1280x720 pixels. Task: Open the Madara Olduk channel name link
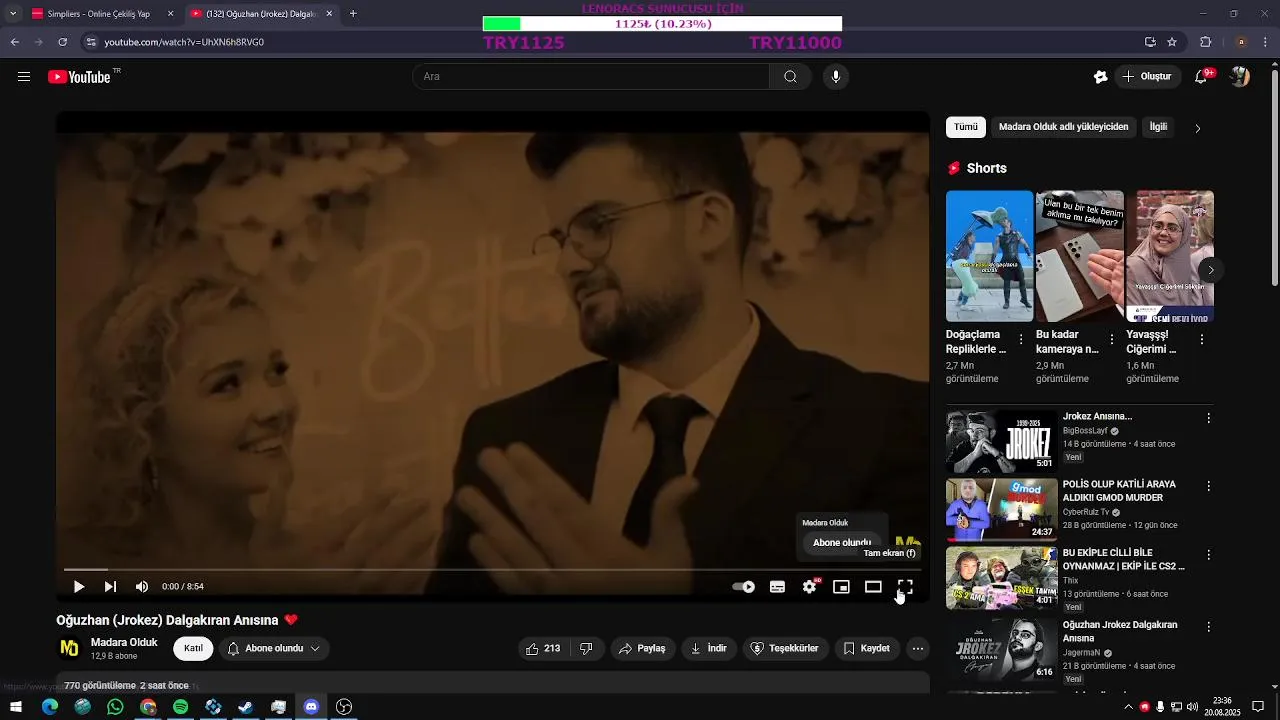click(124, 642)
